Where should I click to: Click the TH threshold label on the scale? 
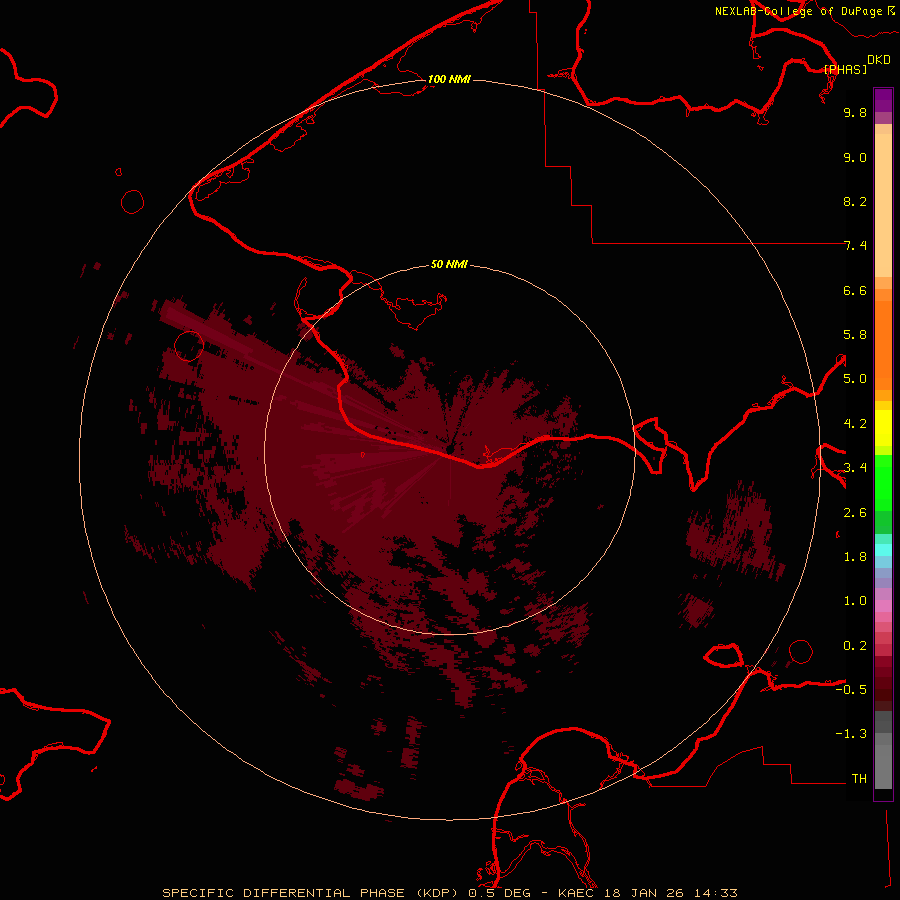(x=859, y=779)
